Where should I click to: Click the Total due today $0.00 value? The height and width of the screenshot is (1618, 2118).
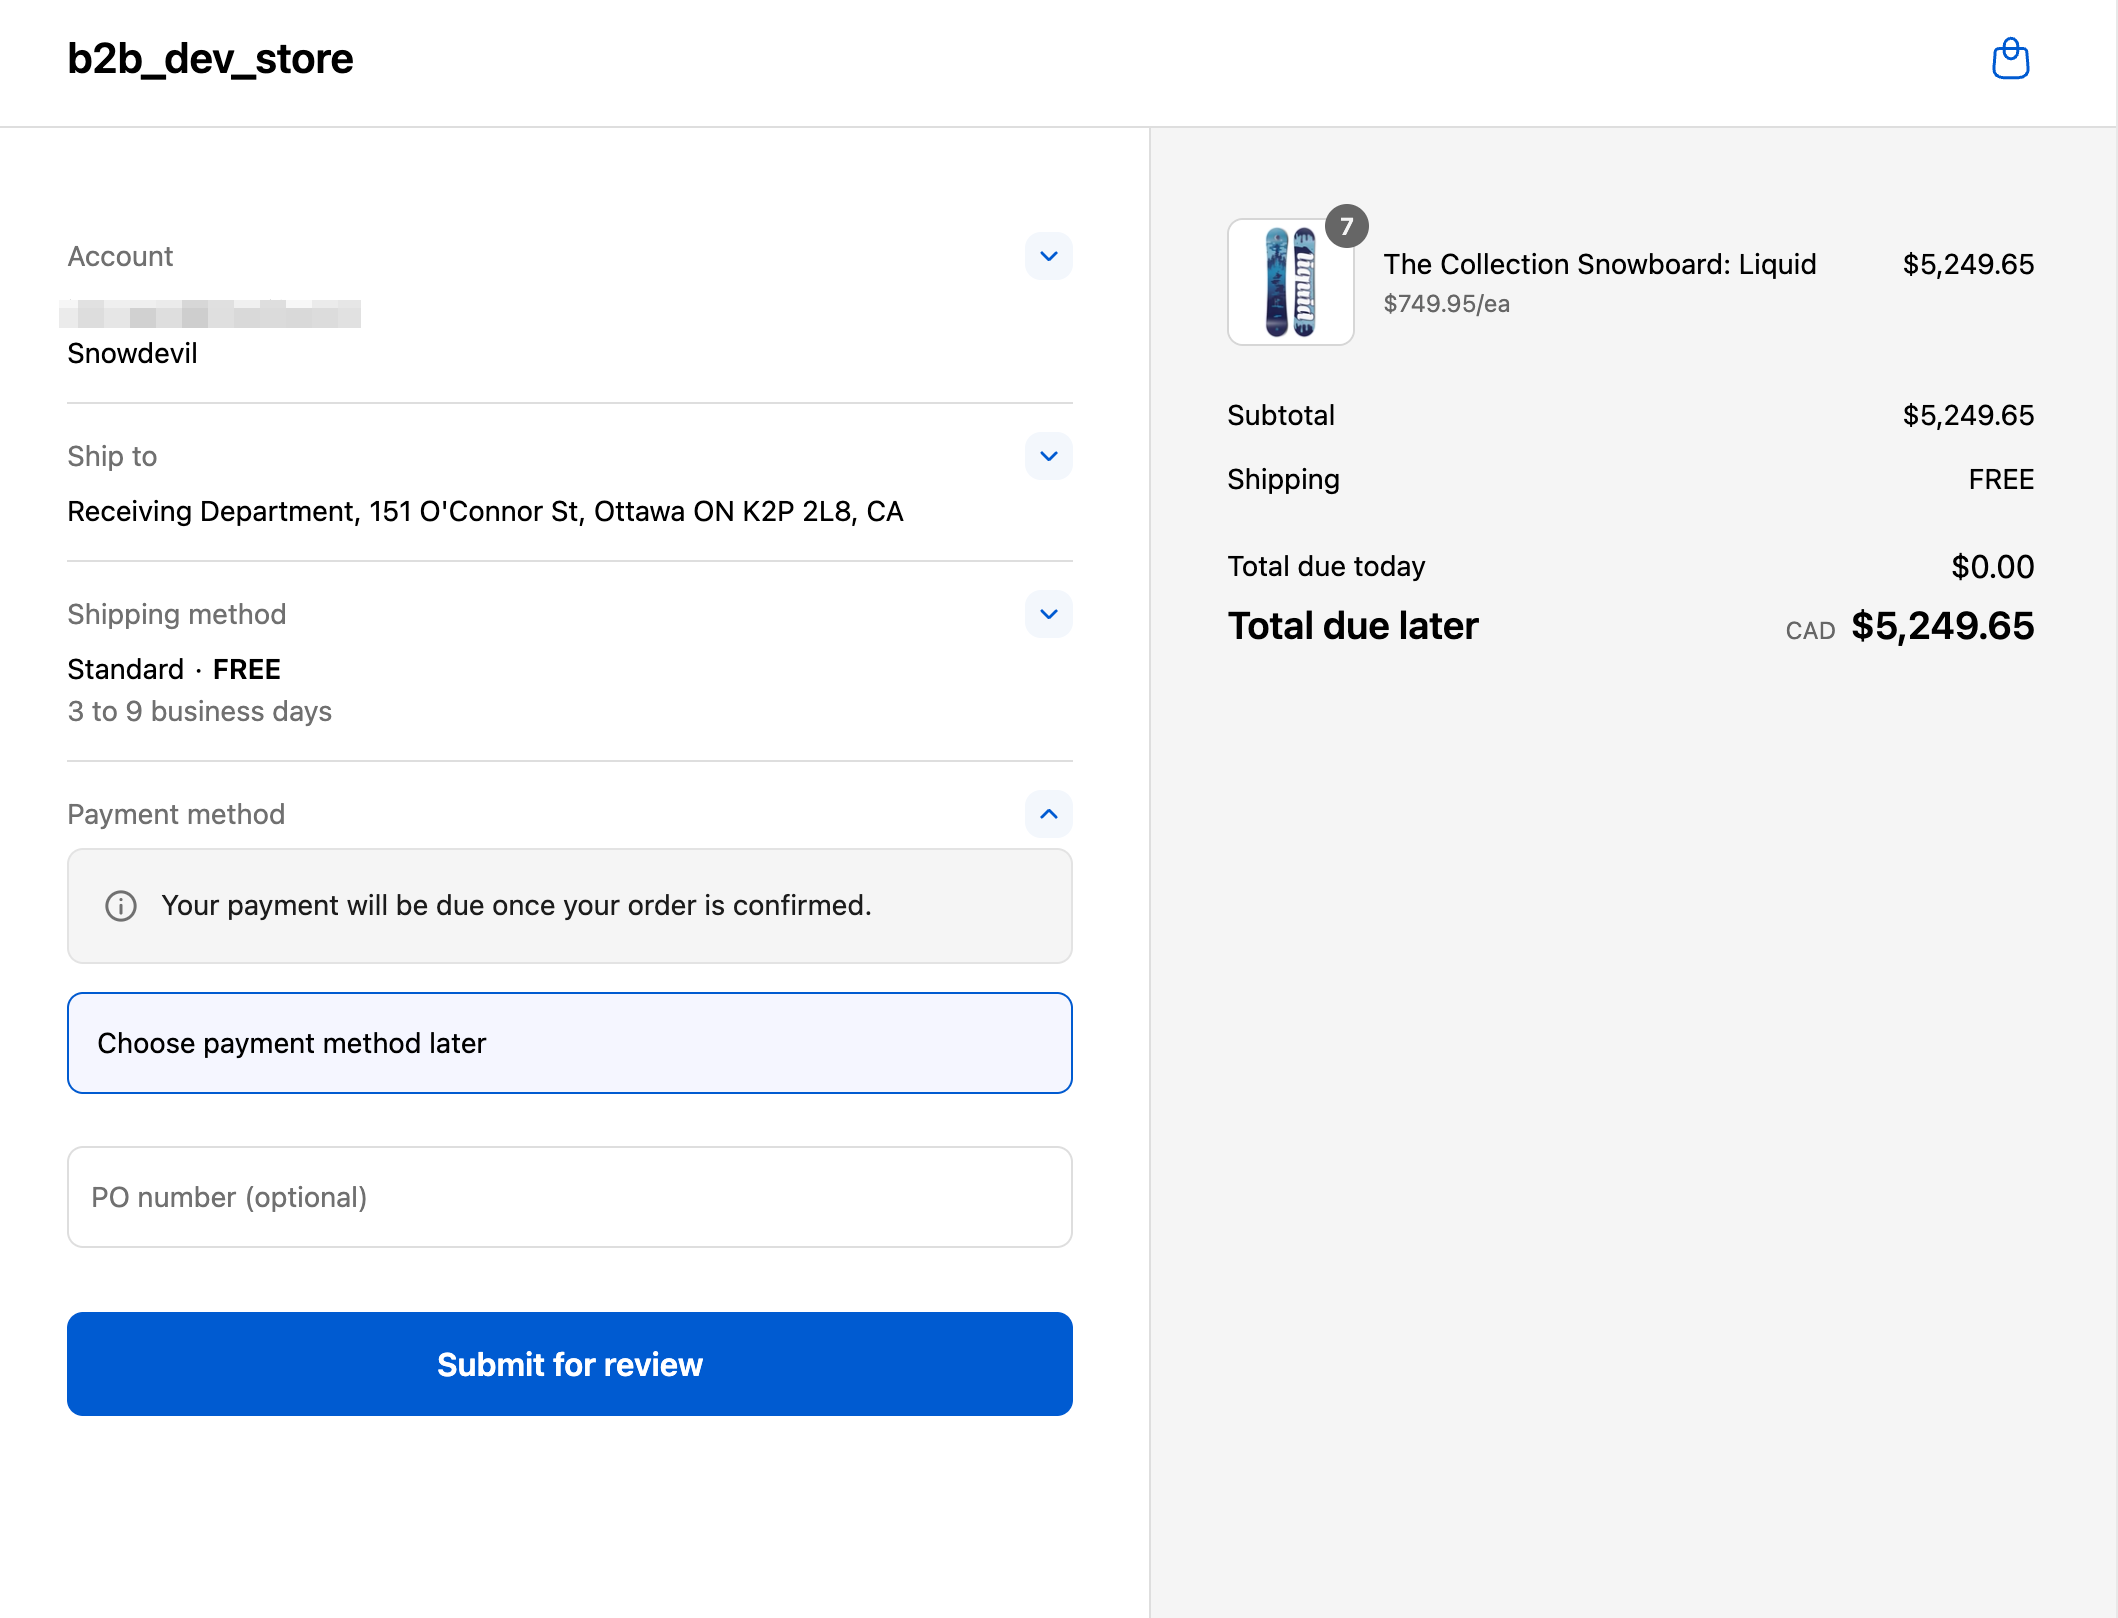coord(1992,567)
